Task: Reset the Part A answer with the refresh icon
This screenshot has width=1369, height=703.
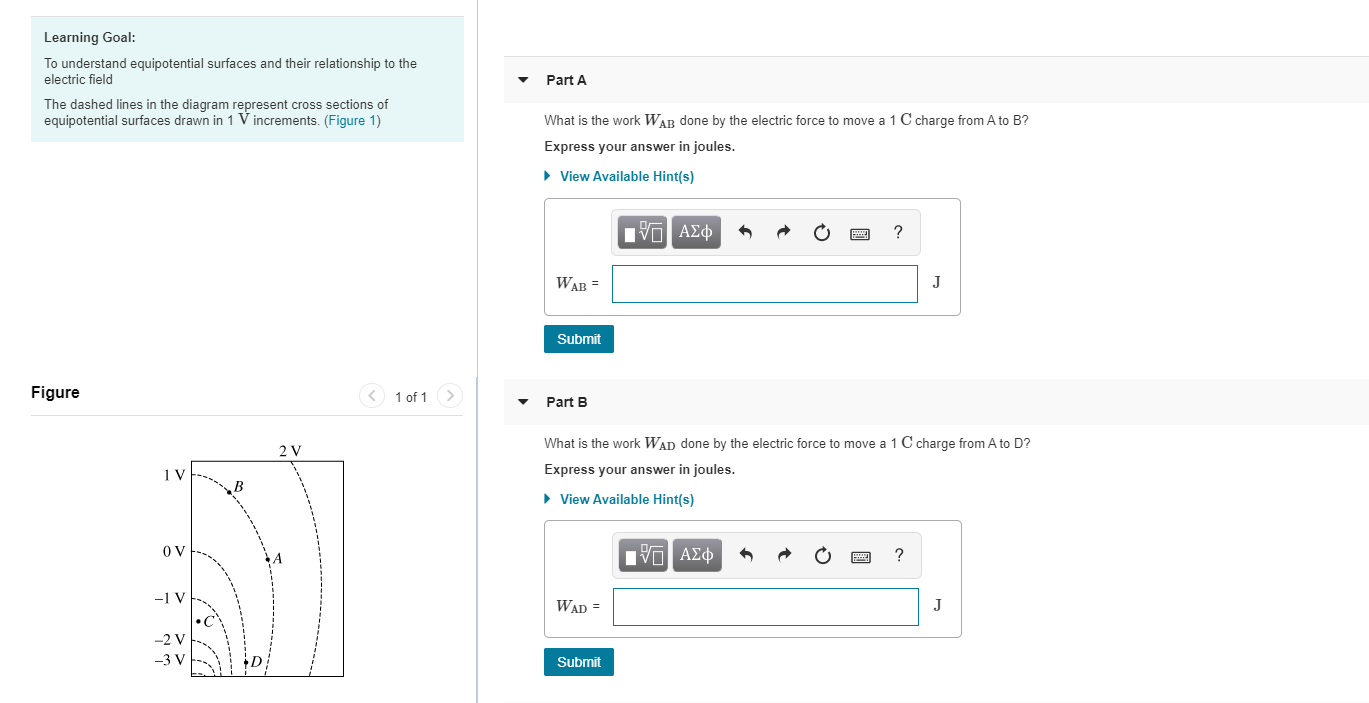Action: pos(821,232)
